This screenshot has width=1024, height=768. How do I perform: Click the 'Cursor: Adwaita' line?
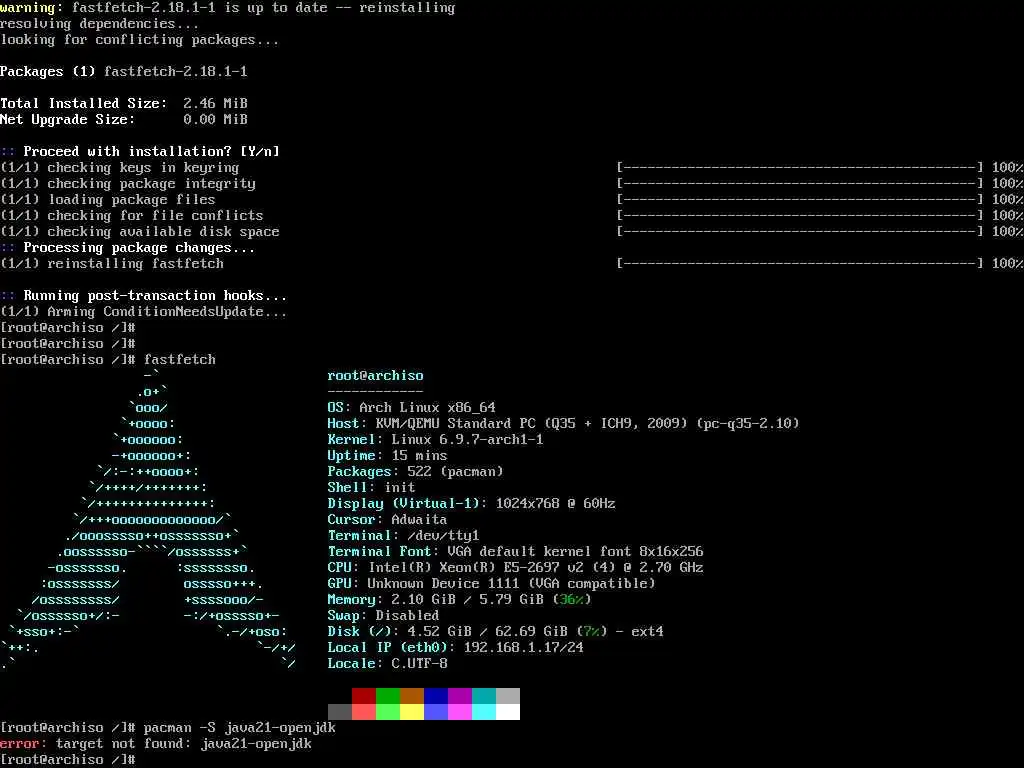[387, 520]
